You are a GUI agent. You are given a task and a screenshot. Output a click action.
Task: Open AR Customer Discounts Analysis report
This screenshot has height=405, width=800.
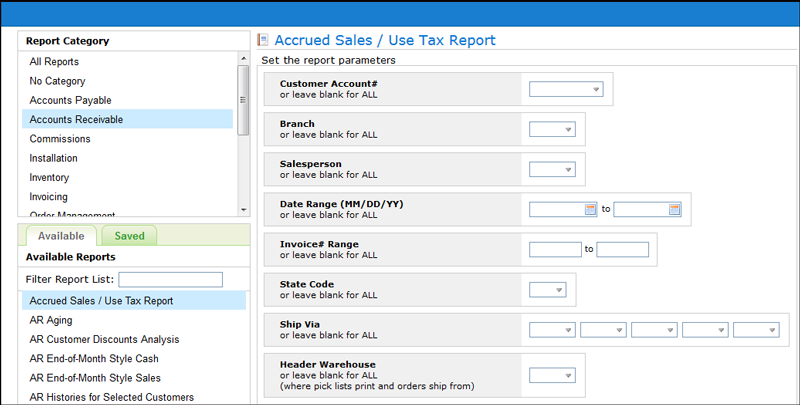(x=104, y=339)
